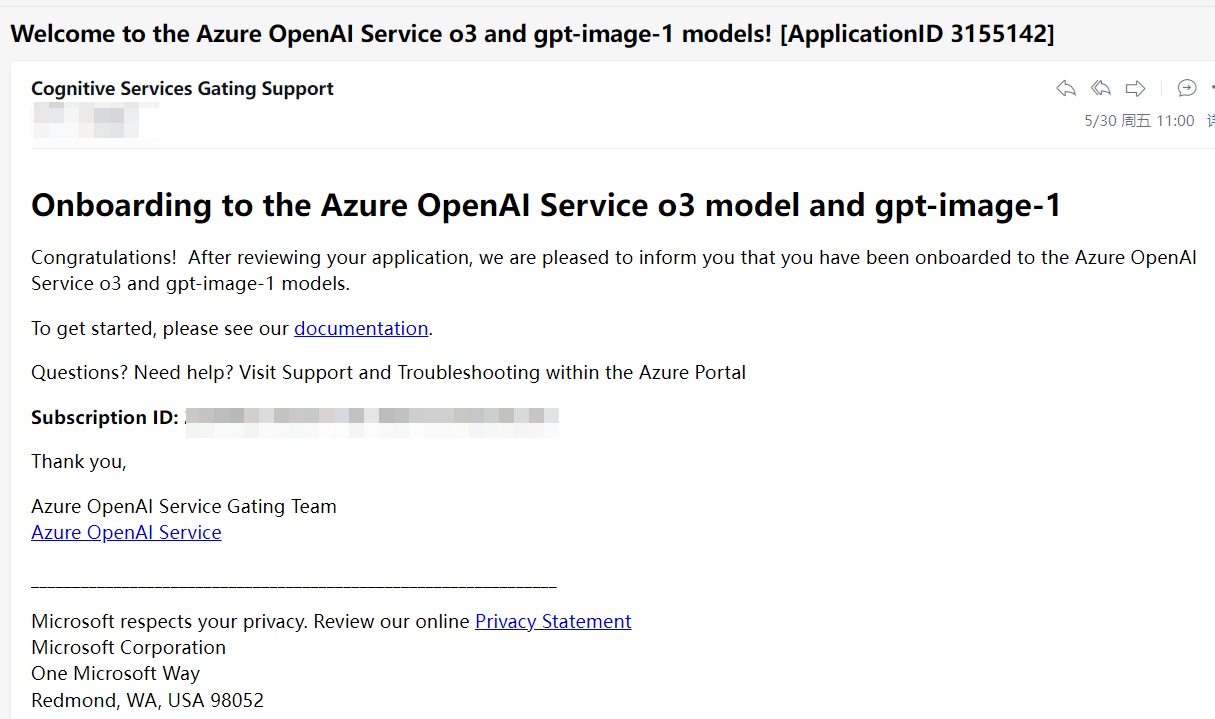
Task: Click the ApplicationID 3155142 text in the subject
Action: (x=918, y=33)
